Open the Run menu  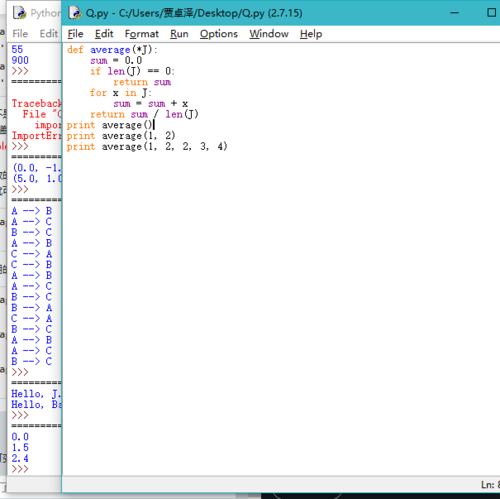179,34
